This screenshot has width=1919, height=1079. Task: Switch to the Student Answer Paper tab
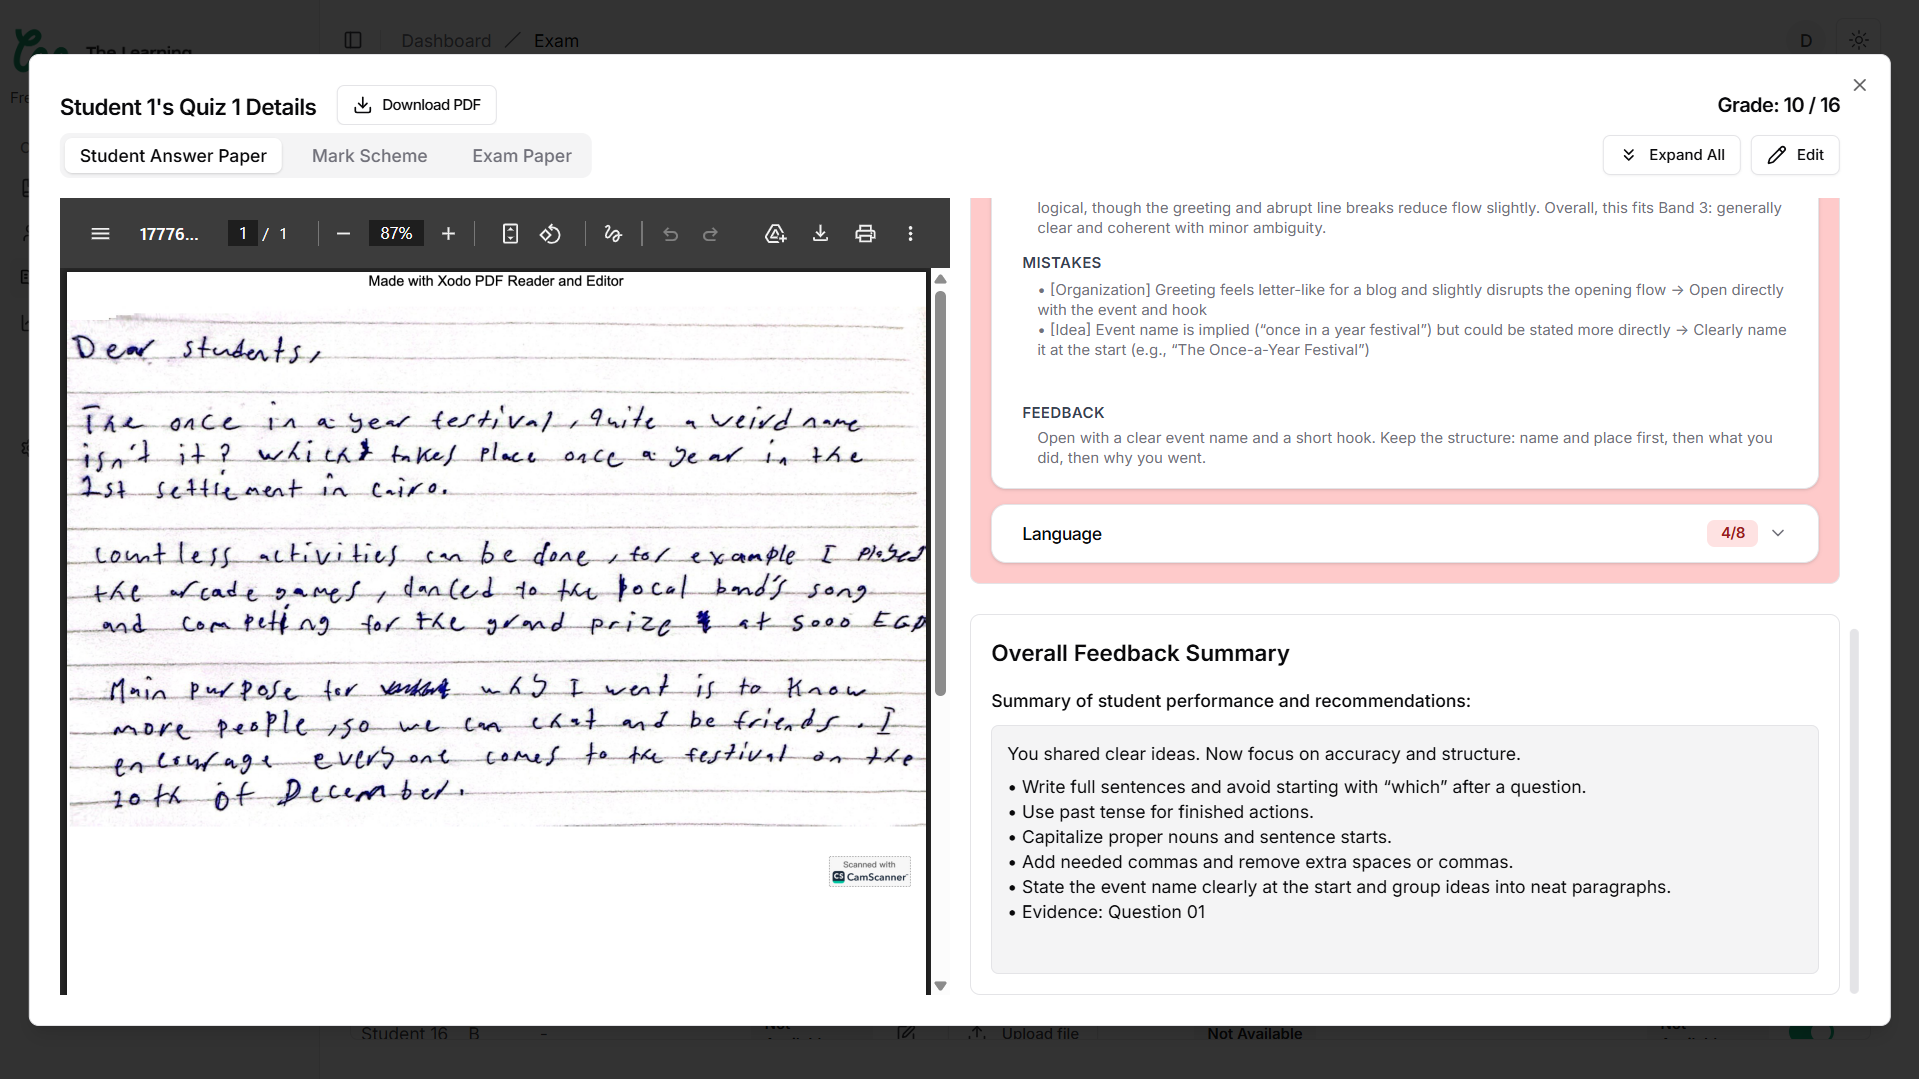[x=173, y=156]
